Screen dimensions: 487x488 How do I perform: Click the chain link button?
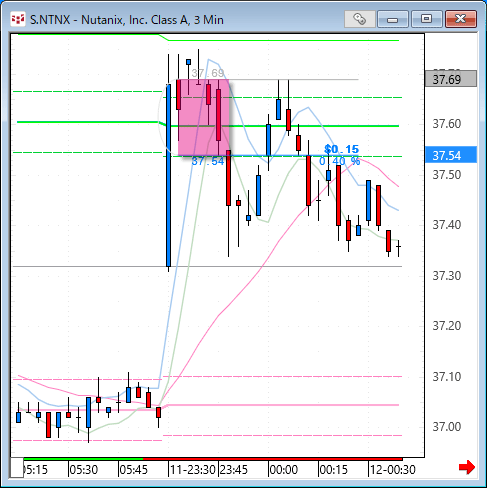pyautogui.click(x=359, y=19)
